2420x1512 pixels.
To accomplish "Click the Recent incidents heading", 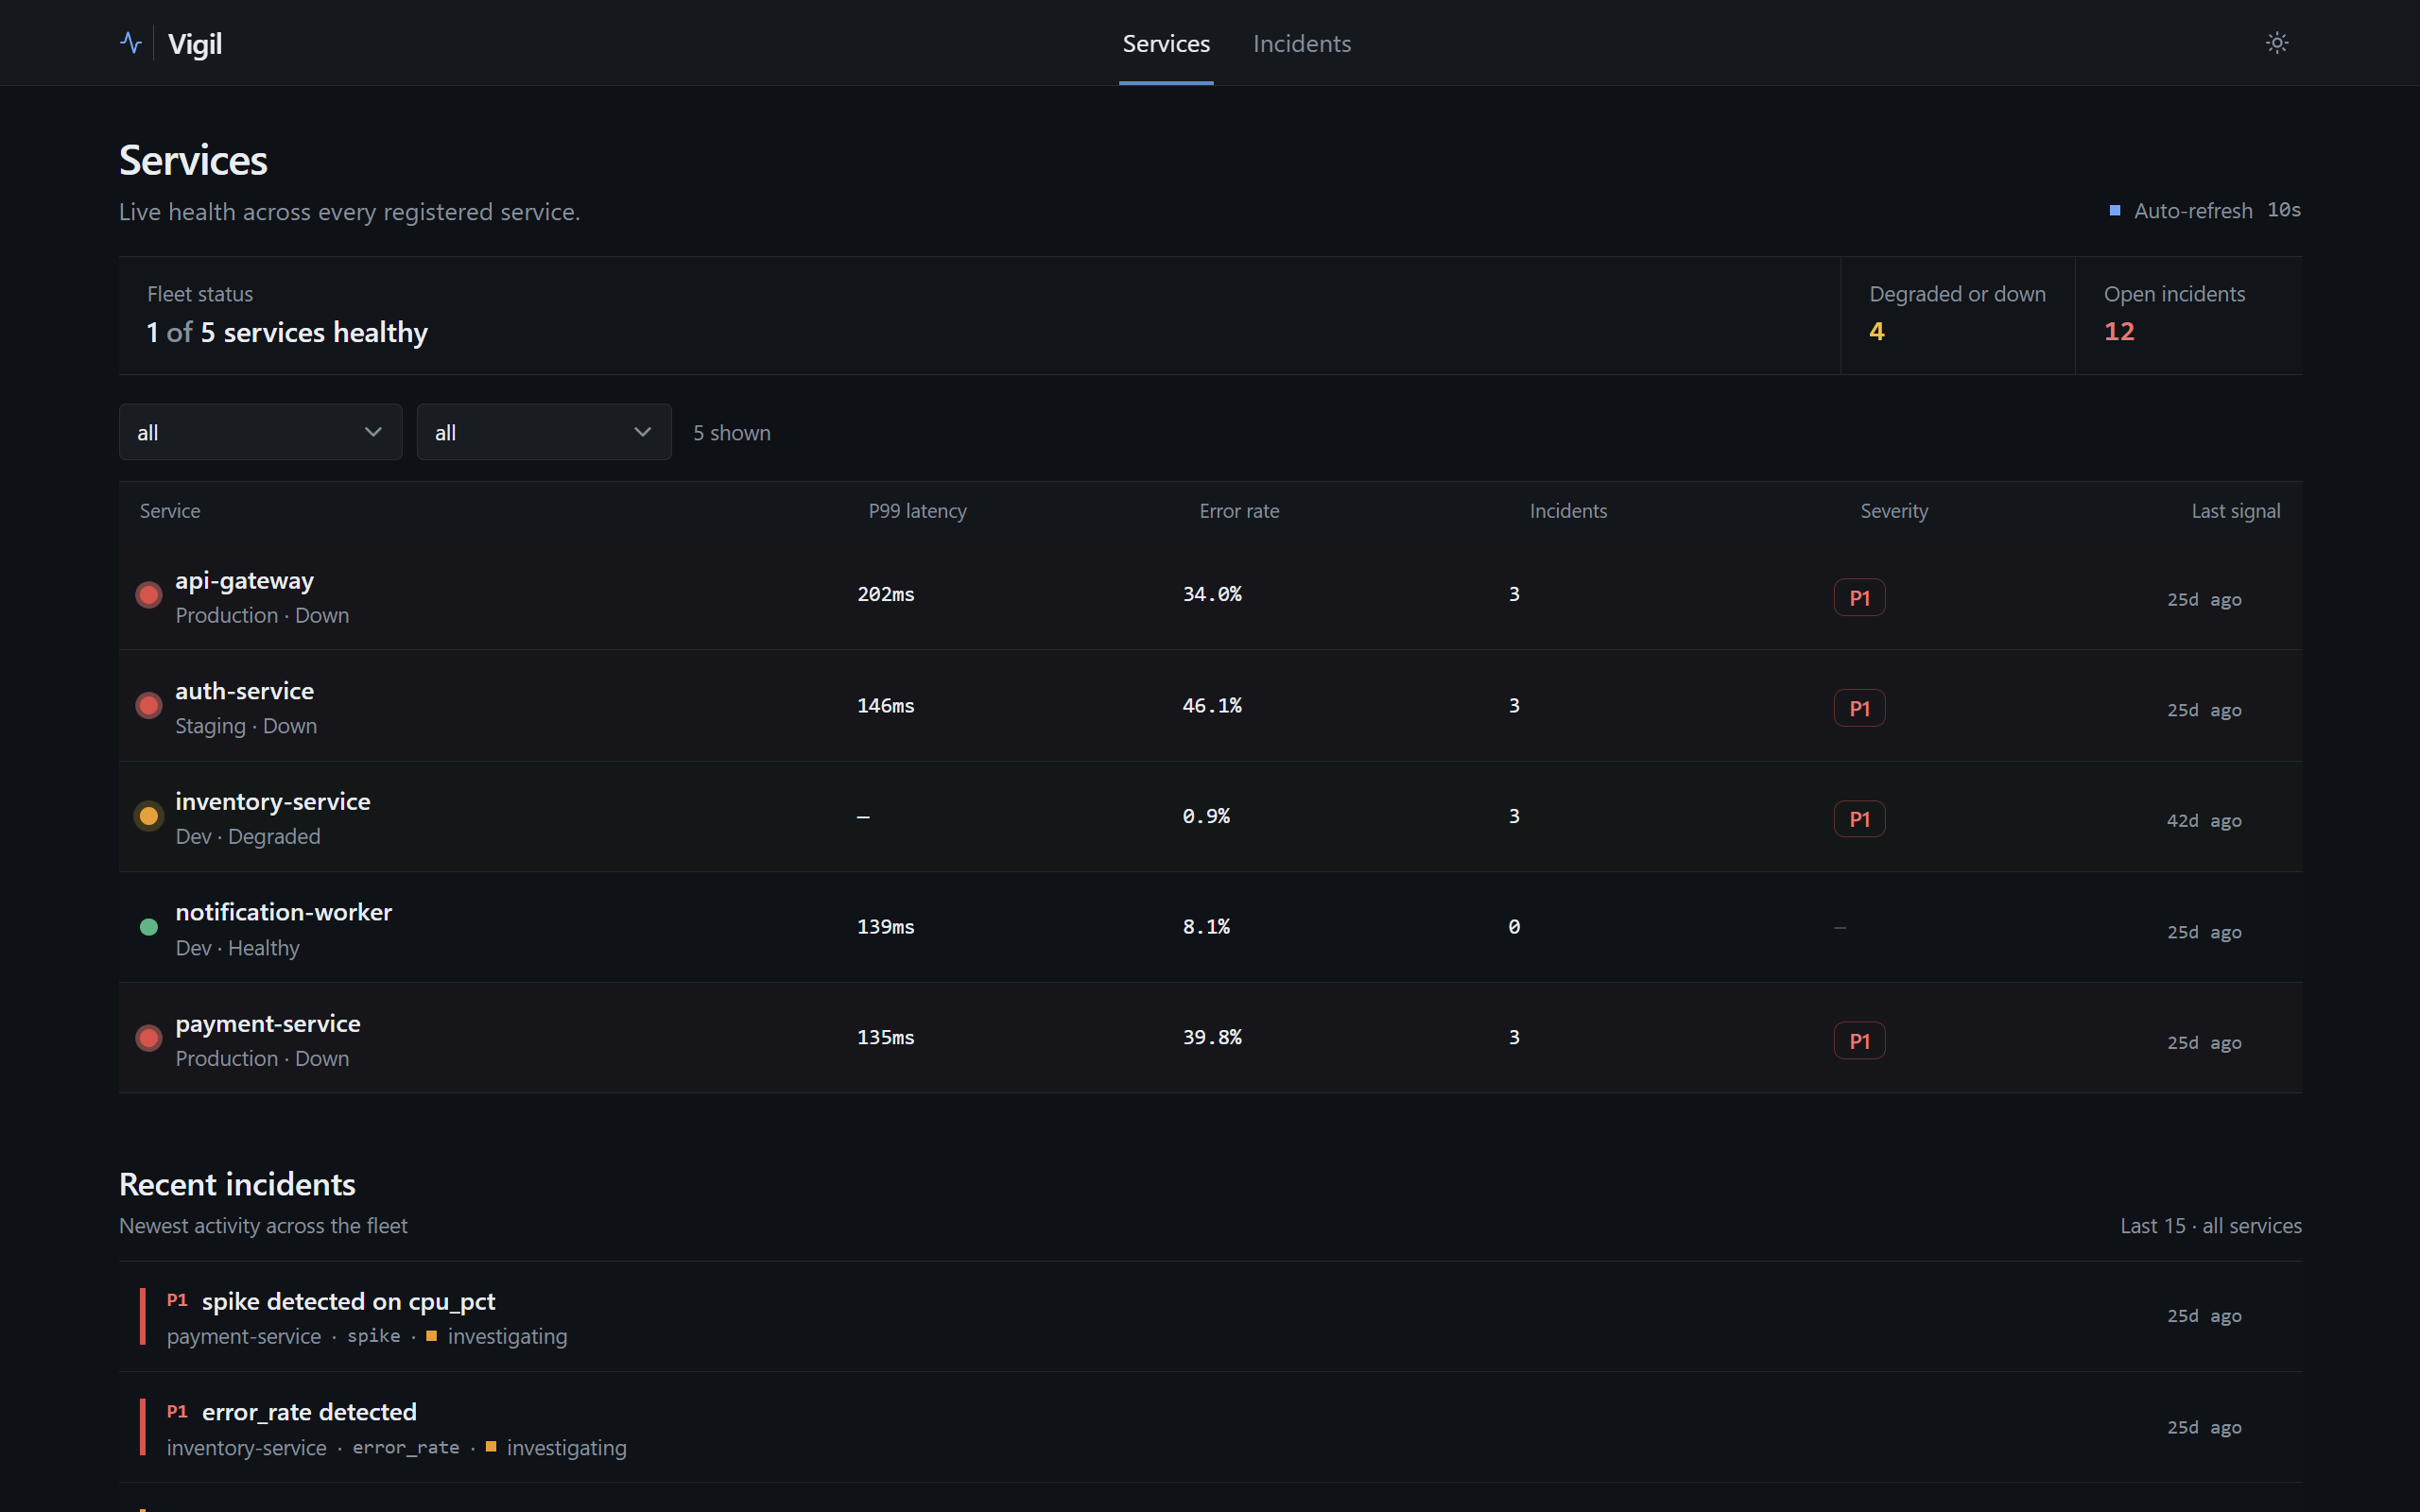I will tap(237, 1185).
